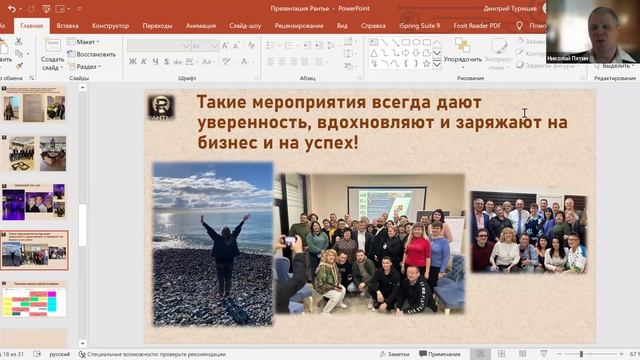Open the Конструктор tab
This screenshot has height=360, width=640.
tap(110, 26)
